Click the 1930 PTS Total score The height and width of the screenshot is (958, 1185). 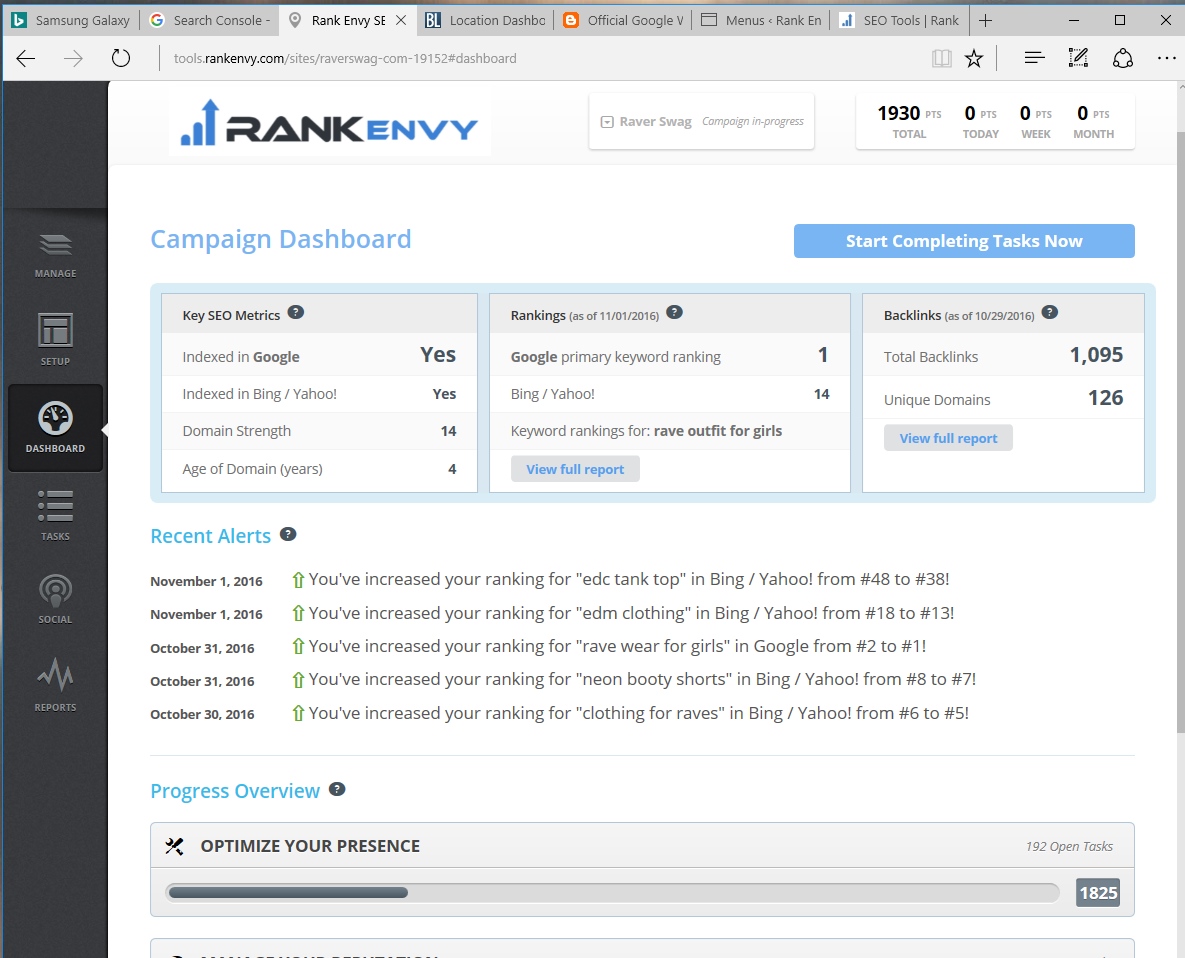pos(909,122)
